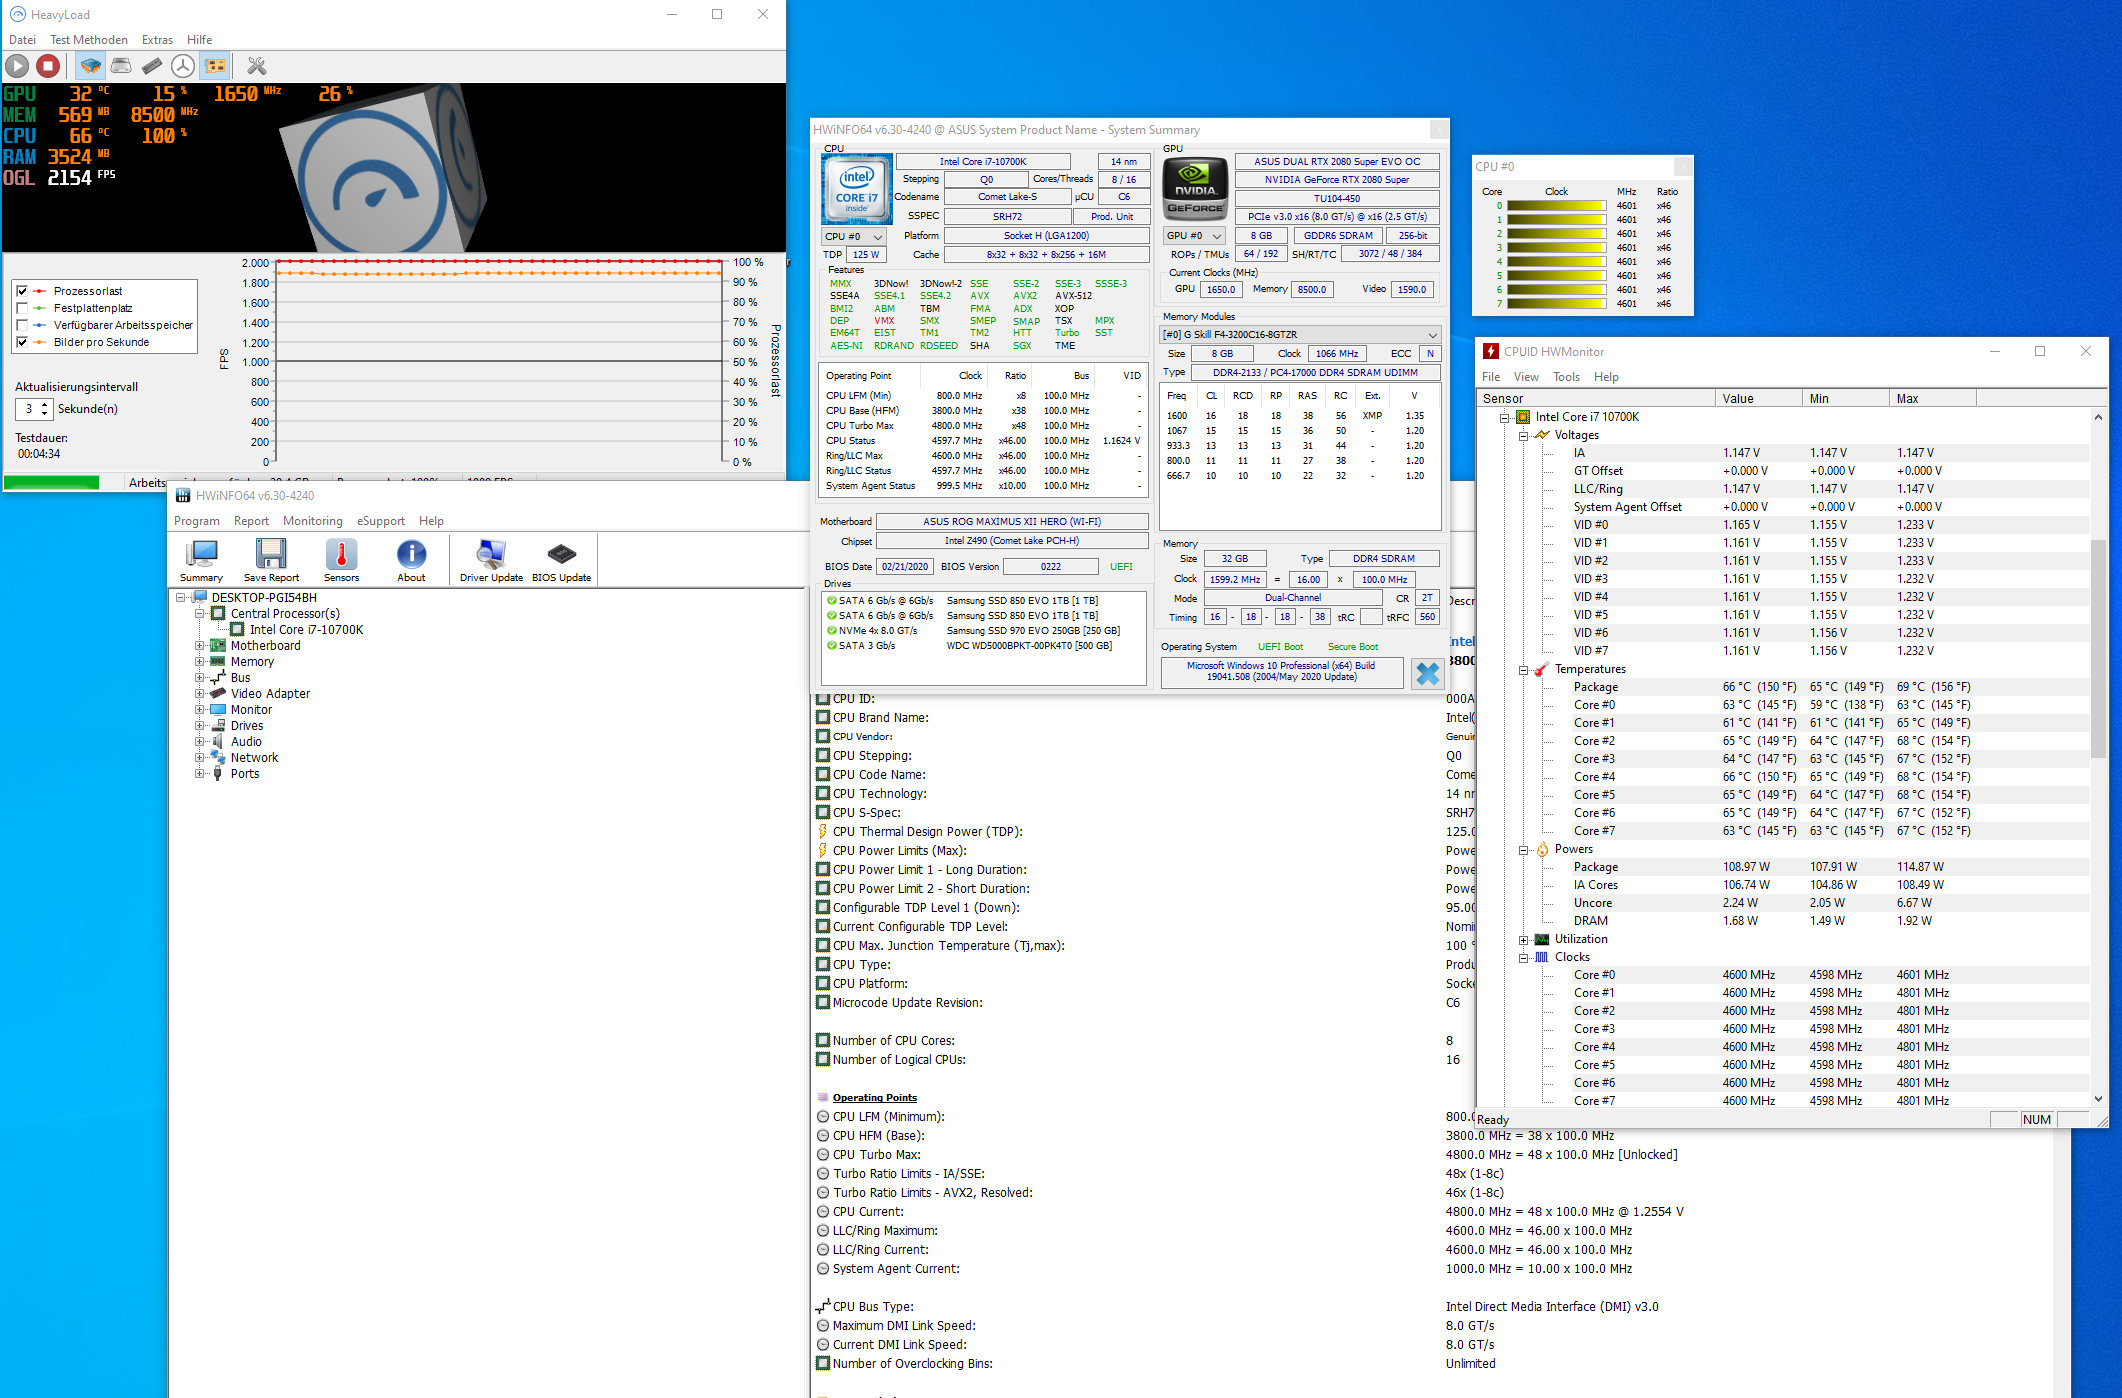Click the Clocks section icon in HWMonitor
This screenshot has height=1398, width=2122.
(1542, 958)
